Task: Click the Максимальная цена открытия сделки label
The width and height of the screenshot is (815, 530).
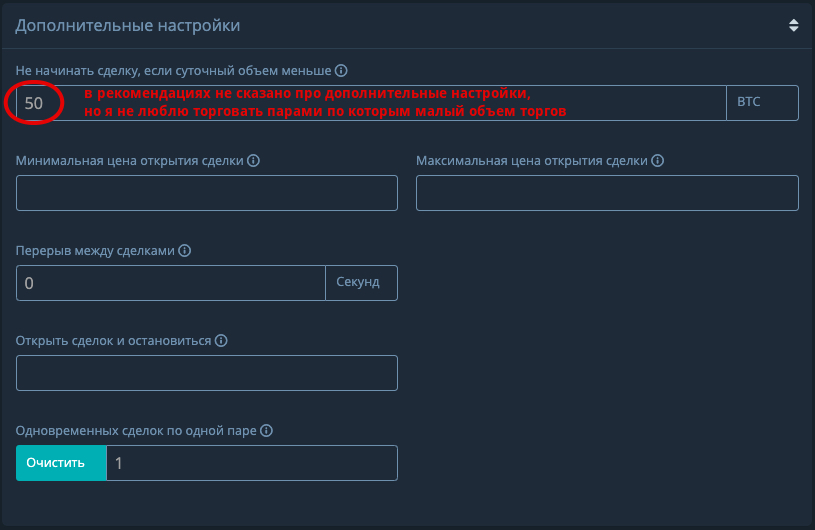Action: 531,160
